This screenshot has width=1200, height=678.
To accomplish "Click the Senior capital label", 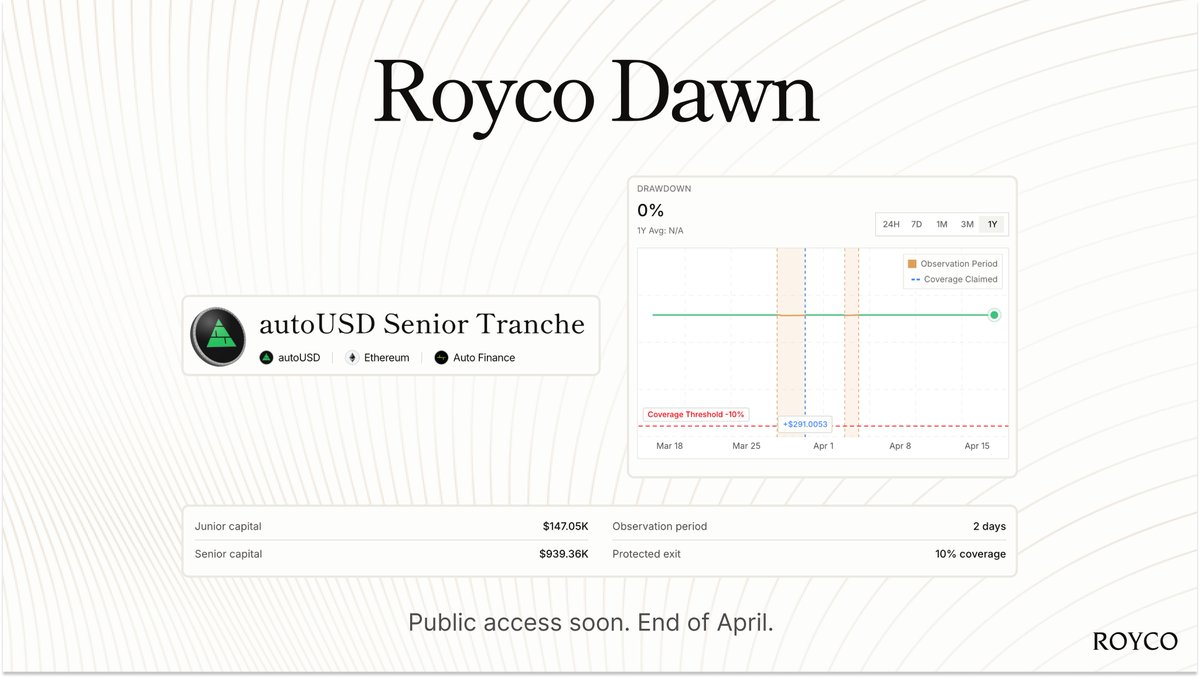I will click(228, 554).
